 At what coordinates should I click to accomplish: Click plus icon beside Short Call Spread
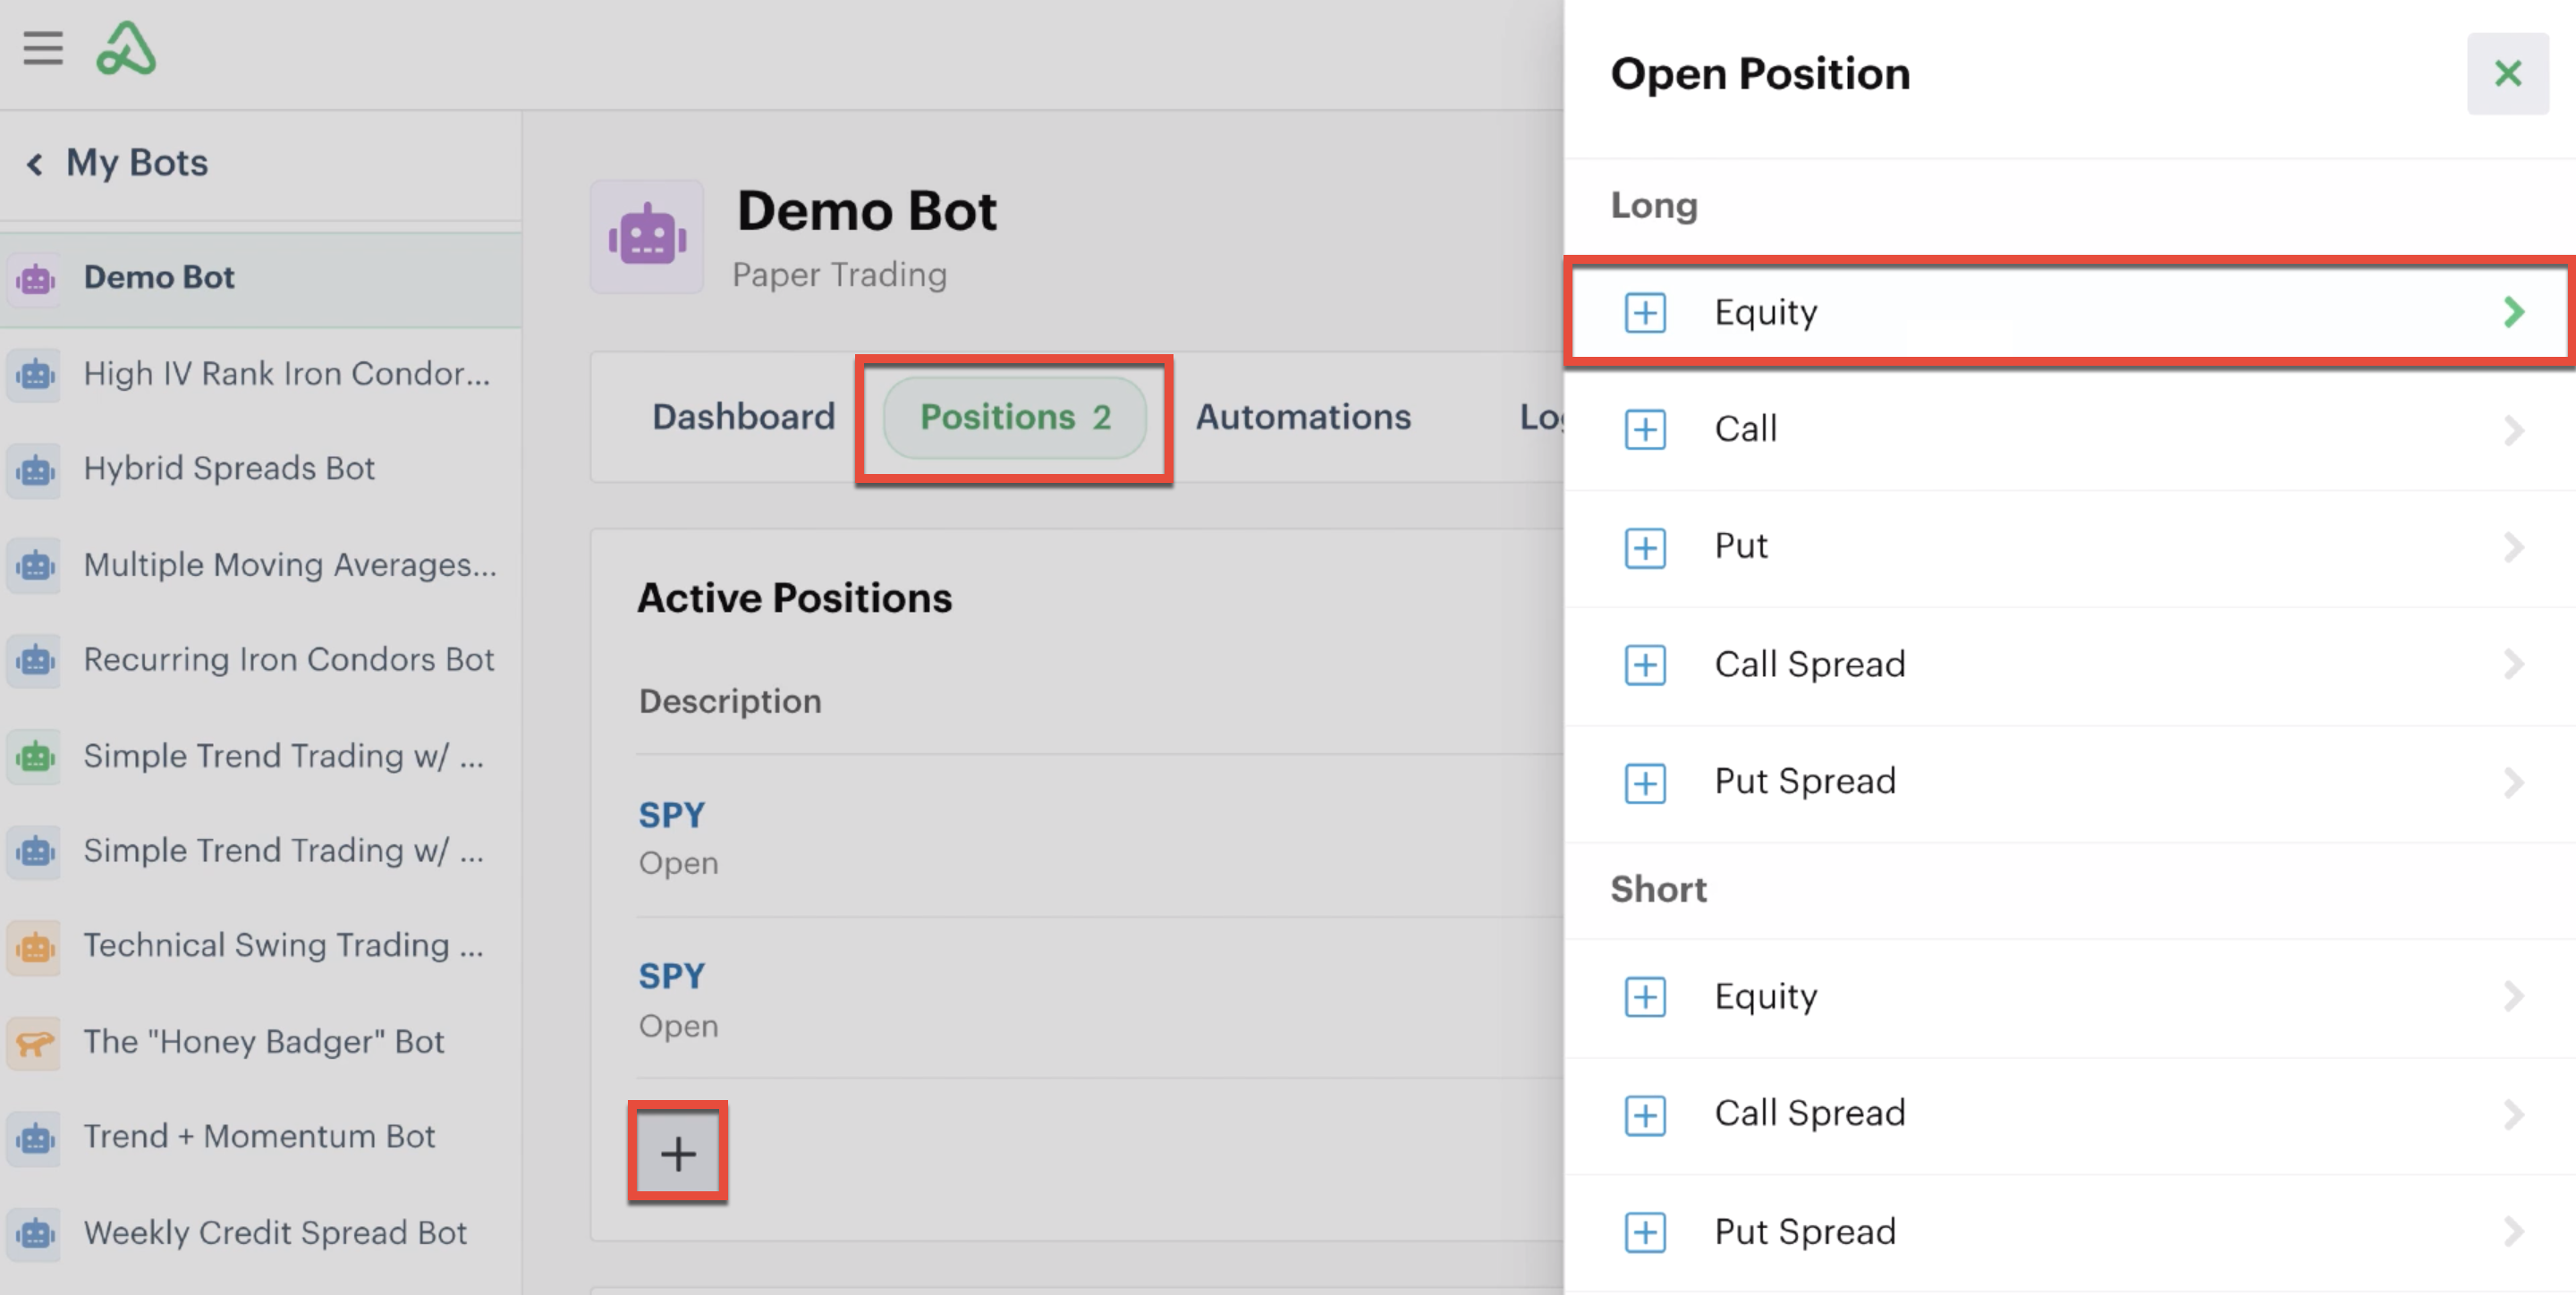click(x=1645, y=1115)
